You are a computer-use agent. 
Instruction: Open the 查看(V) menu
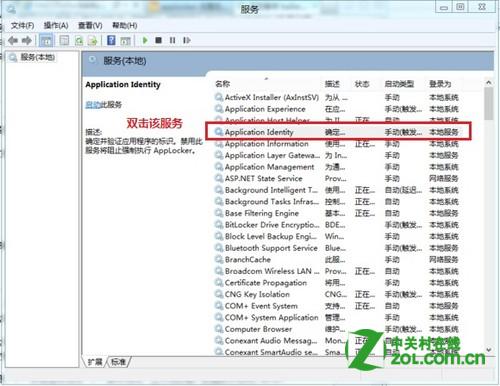[90, 25]
